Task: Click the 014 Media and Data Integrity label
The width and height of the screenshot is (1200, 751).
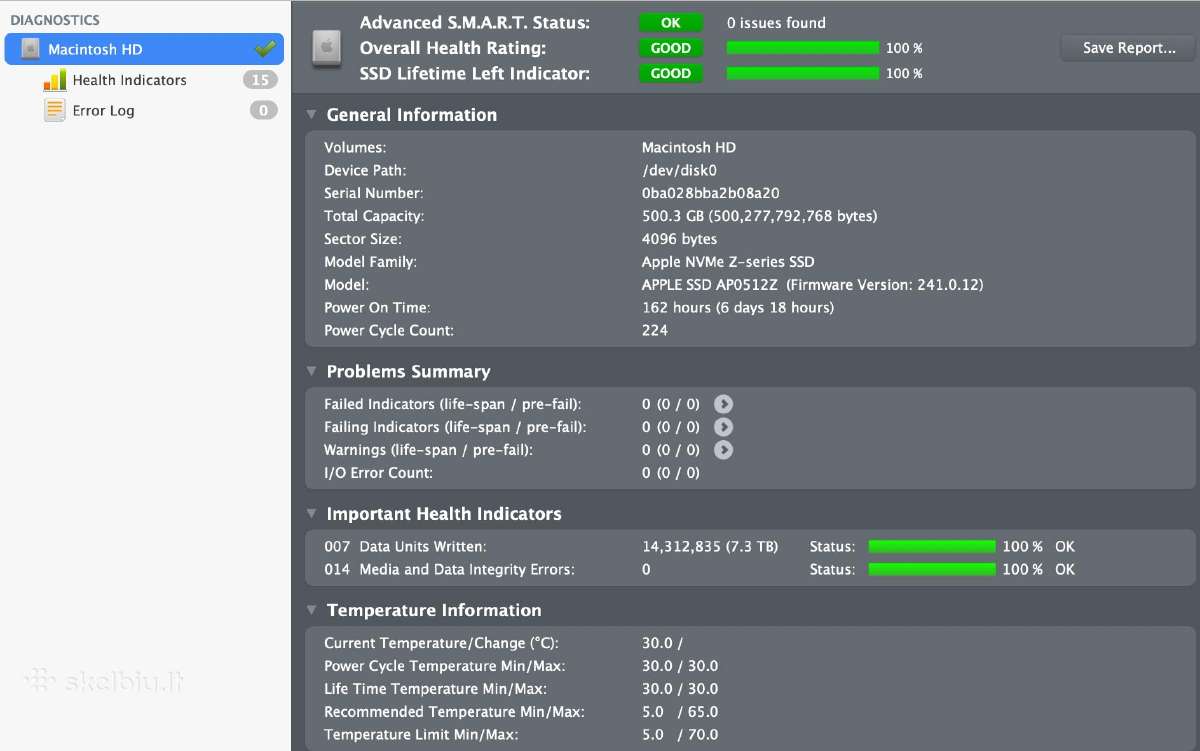Action: pos(449,569)
